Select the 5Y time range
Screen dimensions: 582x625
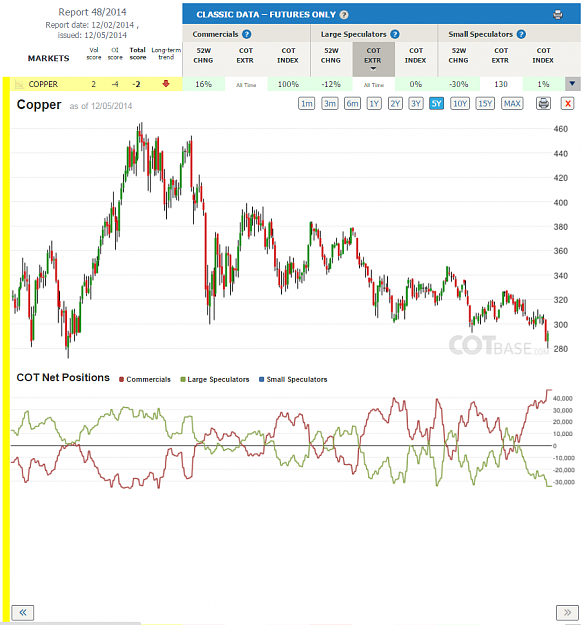pyautogui.click(x=436, y=104)
